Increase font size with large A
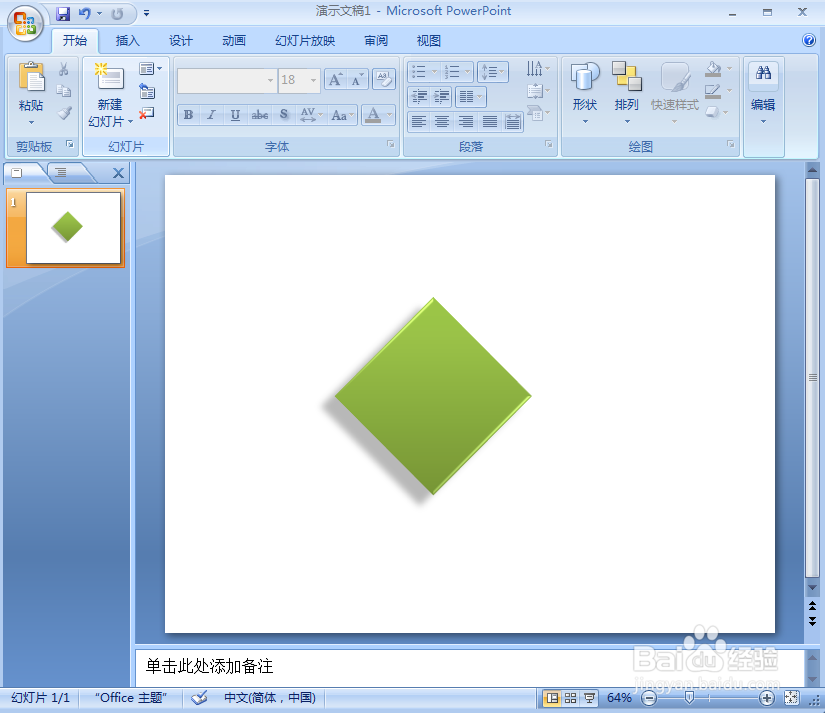Image resolution: width=825 pixels, height=713 pixels. [x=335, y=80]
